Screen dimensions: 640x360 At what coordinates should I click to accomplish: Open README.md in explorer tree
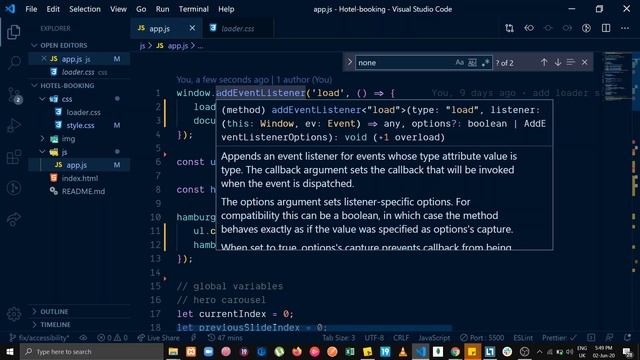click(x=83, y=191)
